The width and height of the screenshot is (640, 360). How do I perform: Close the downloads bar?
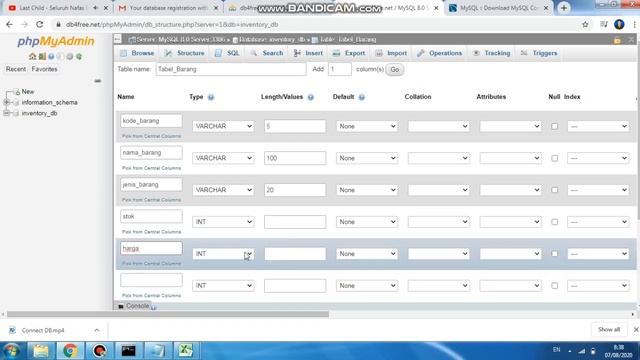pos(636,329)
